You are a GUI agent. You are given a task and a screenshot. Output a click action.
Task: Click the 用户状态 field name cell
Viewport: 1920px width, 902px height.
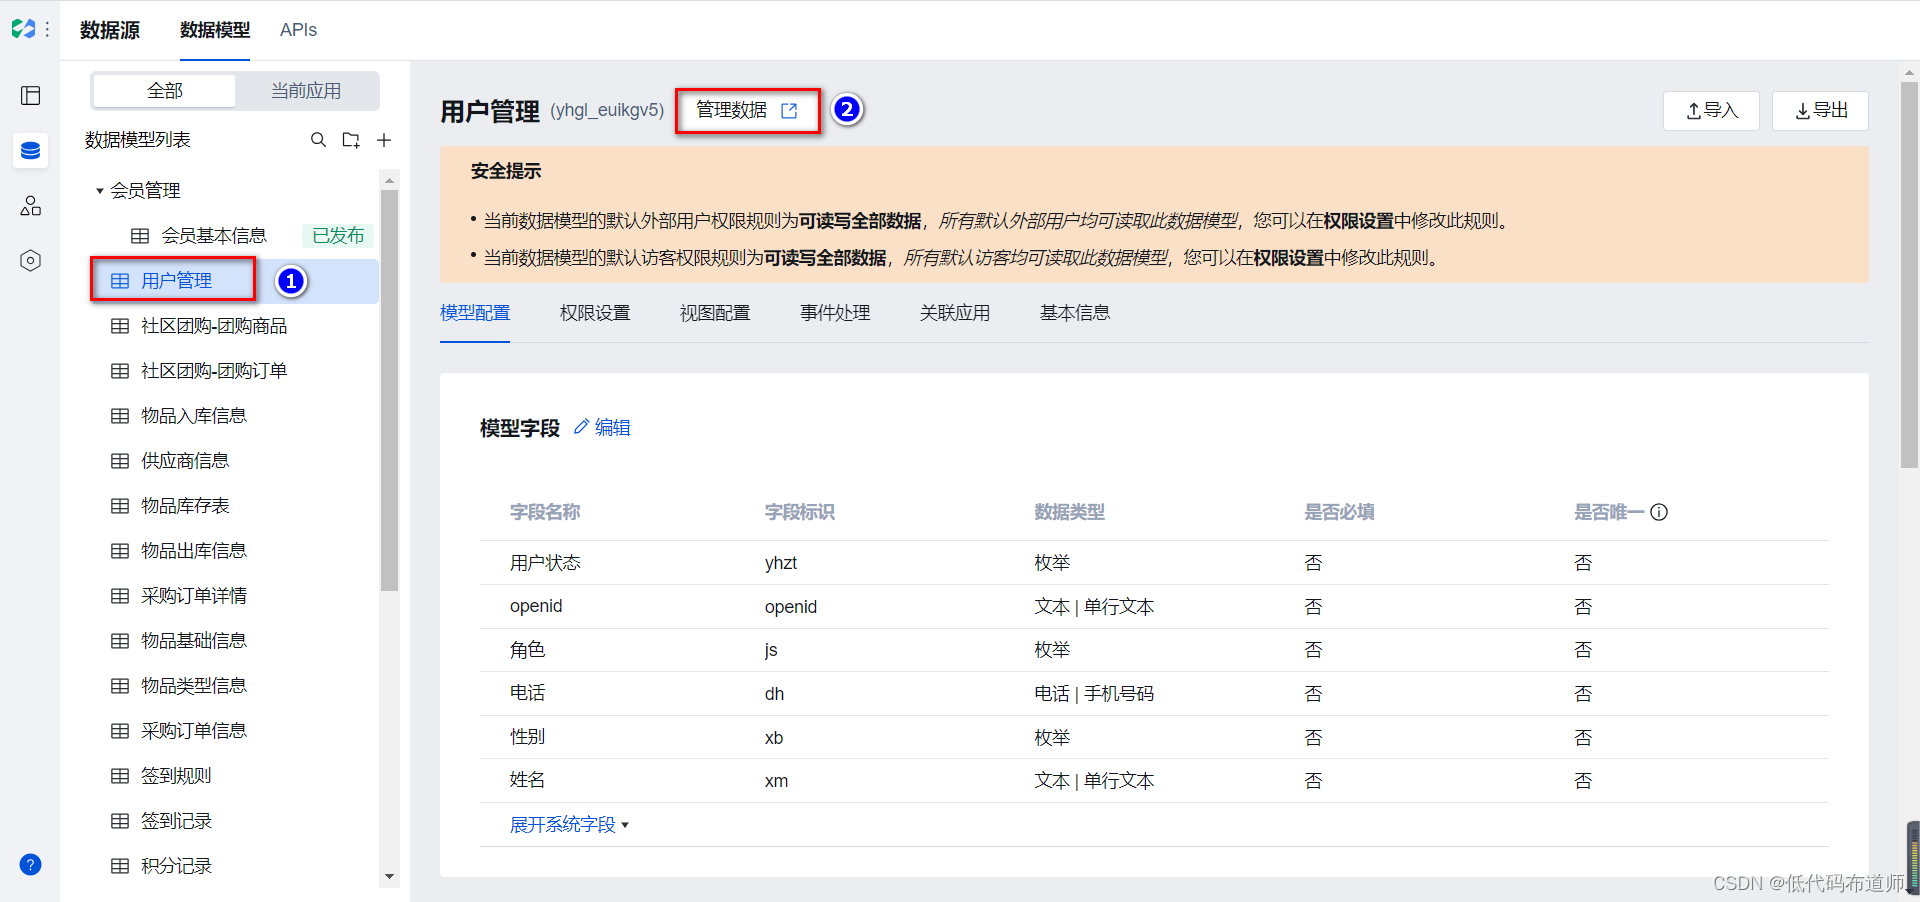(x=545, y=563)
